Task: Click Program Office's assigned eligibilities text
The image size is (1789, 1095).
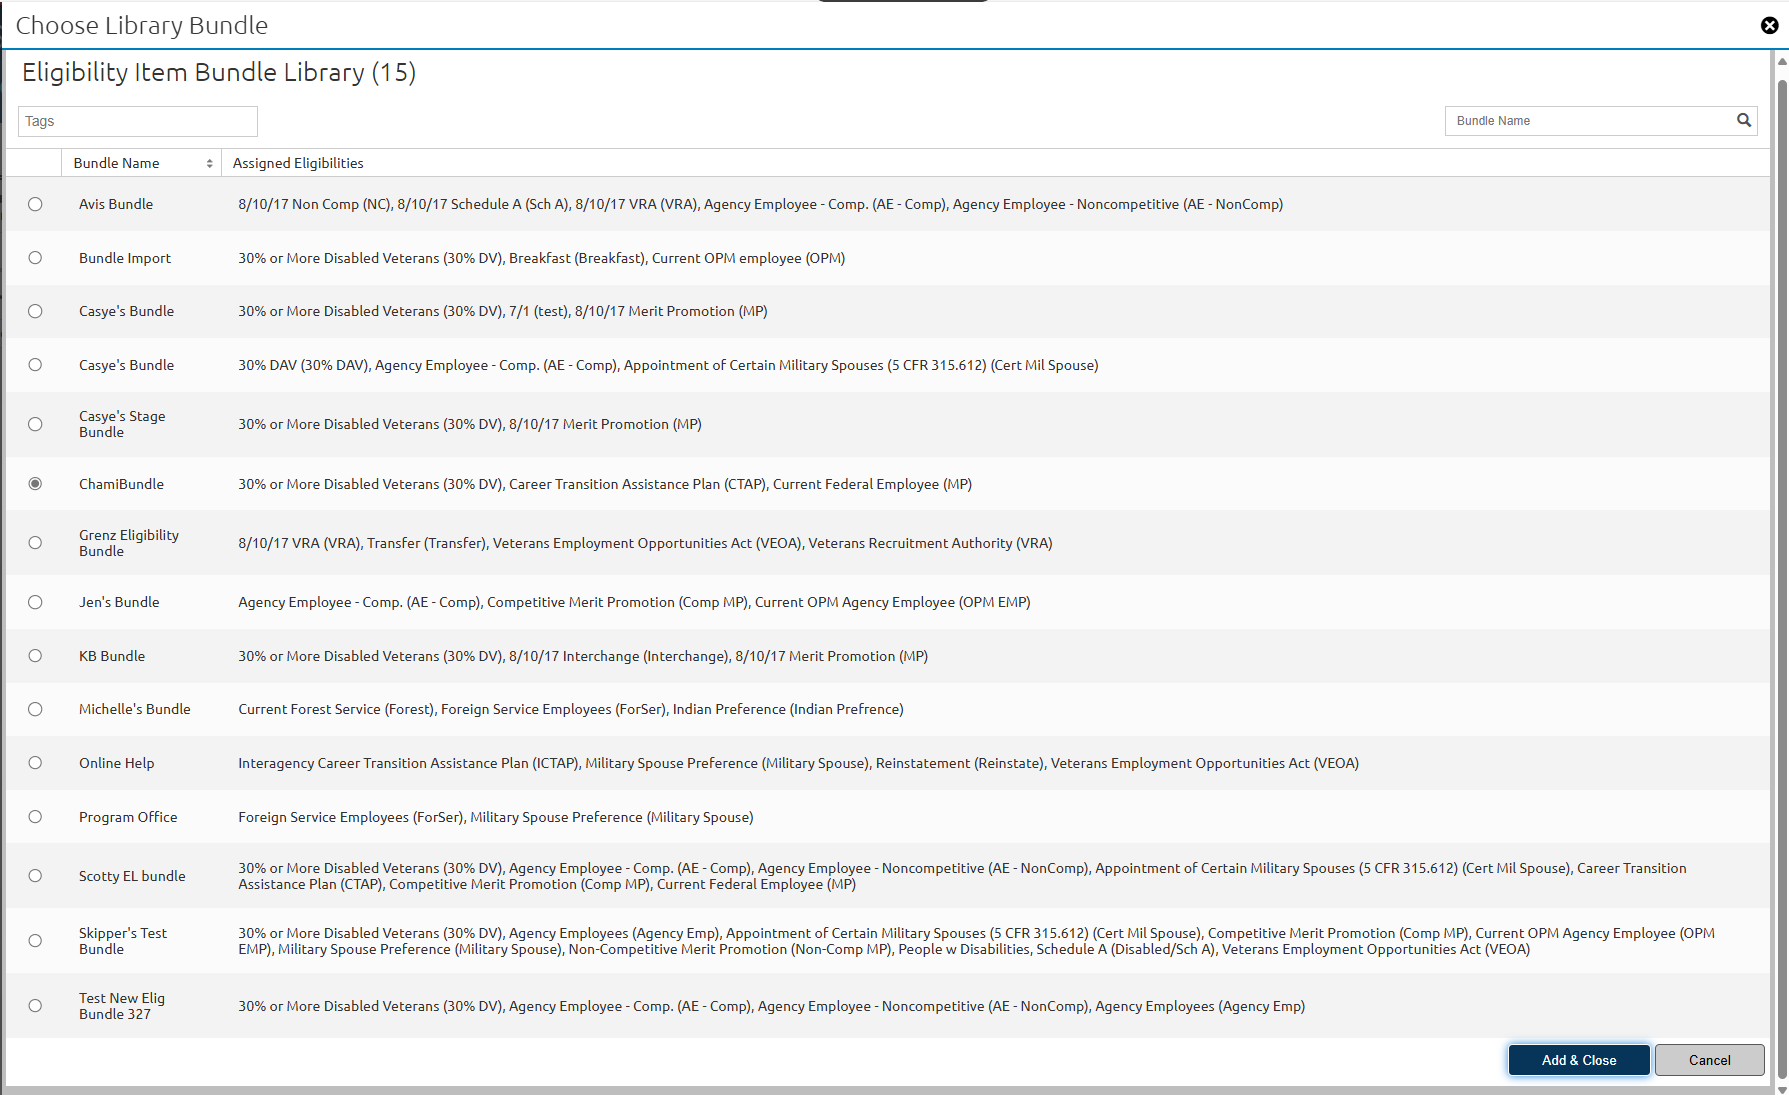Action: coord(496,817)
